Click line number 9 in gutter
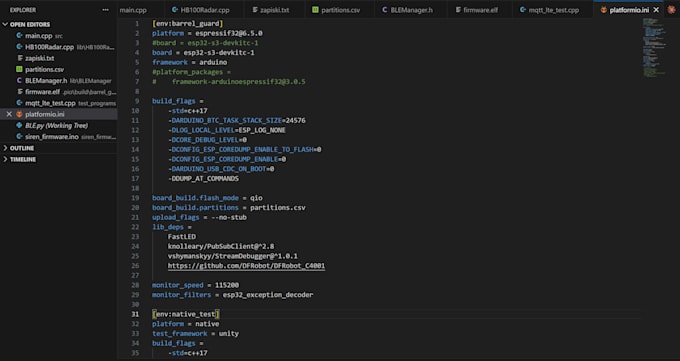The width and height of the screenshot is (680, 361). point(137,101)
